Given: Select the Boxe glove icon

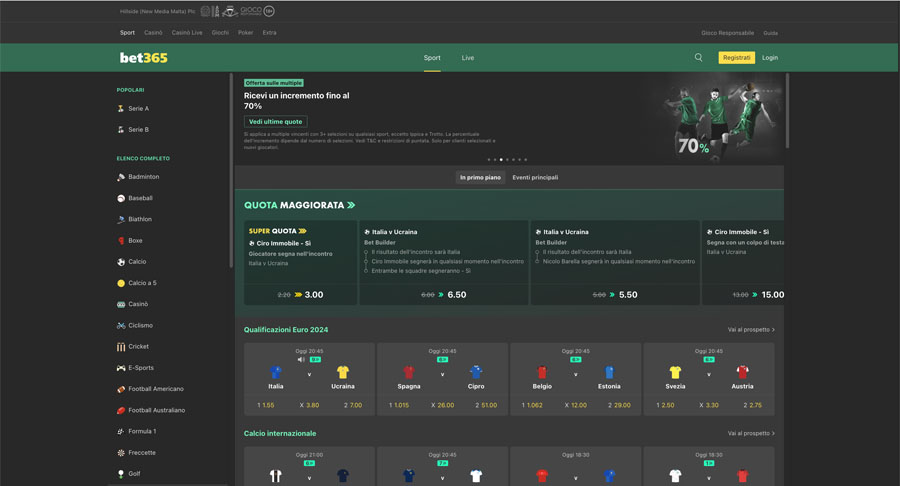Looking at the screenshot, I should (x=121, y=240).
